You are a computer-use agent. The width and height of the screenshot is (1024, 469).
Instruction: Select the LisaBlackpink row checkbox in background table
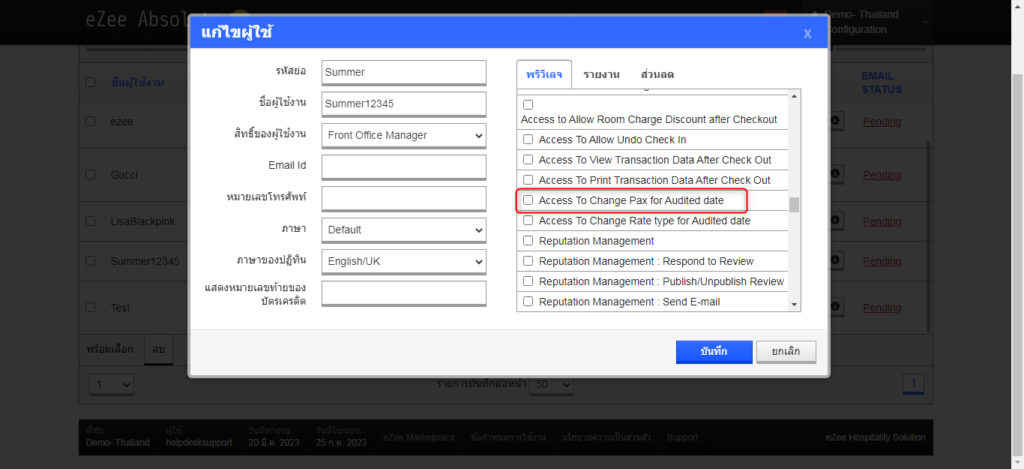[90, 221]
